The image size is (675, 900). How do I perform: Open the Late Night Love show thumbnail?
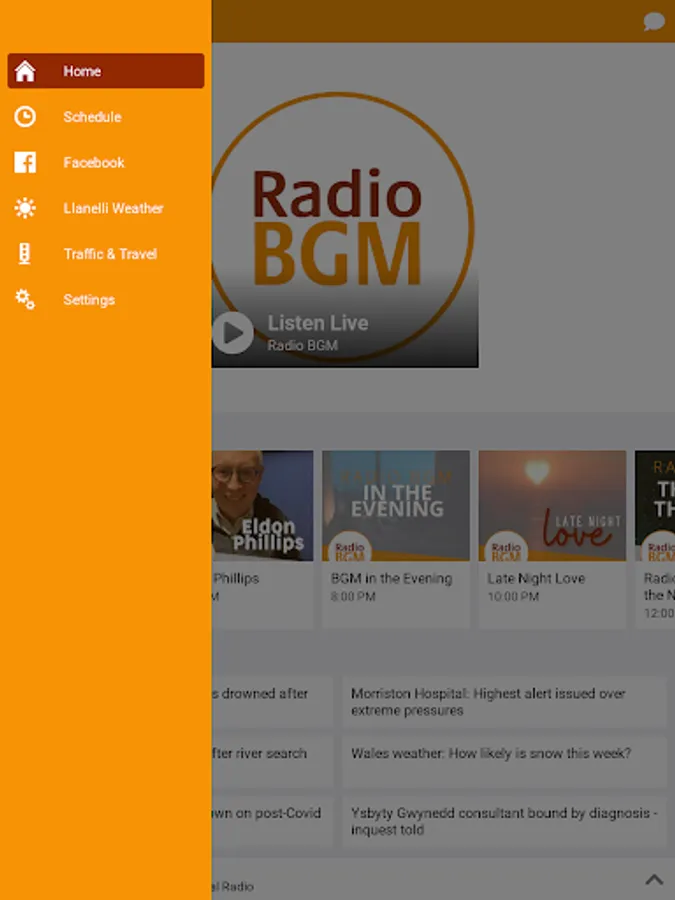click(552, 506)
